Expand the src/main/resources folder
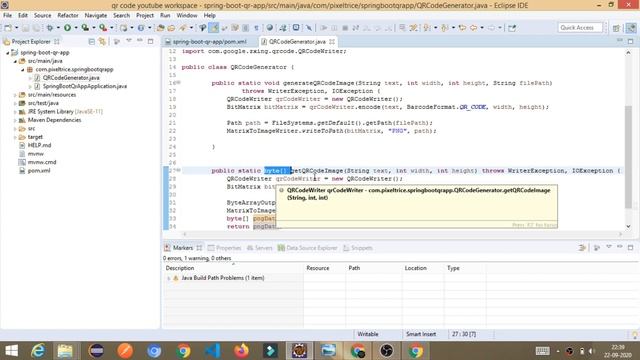This screenshot has height=360, width=640. (15, 95)
